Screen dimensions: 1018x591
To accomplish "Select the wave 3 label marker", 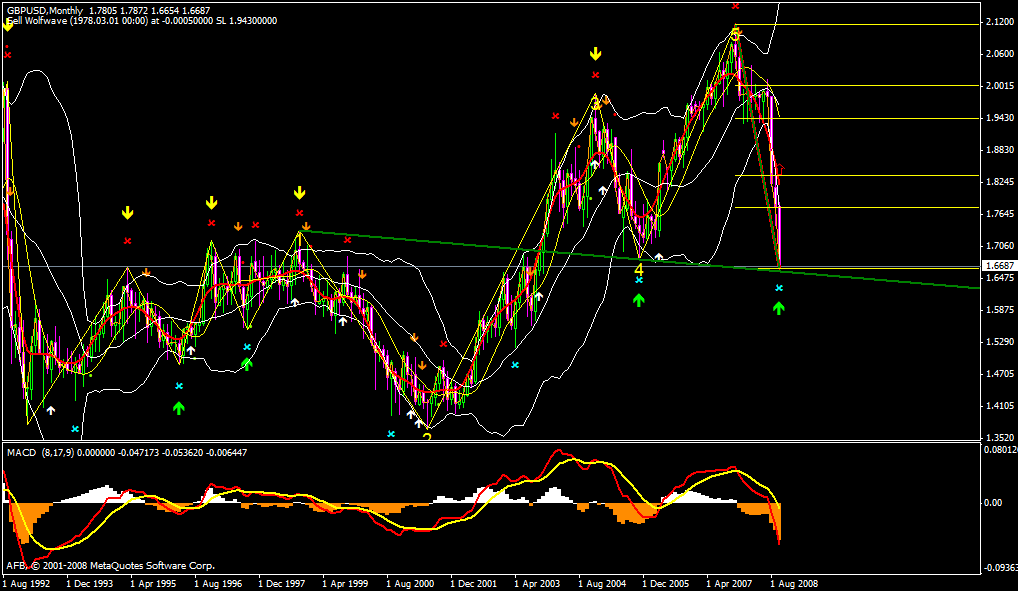I will [x=595, y=104].
